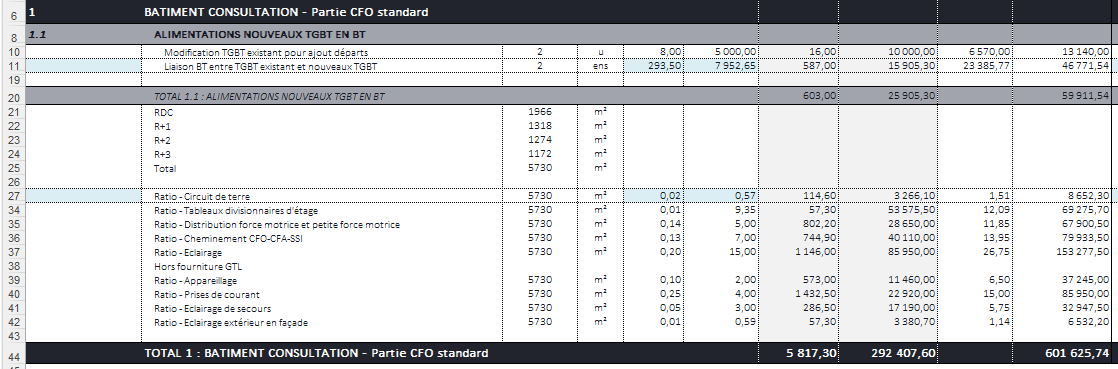The width and height of the screenshot is (1118, 369).
Task: Select row header 11
Action: tap(13, 66)
